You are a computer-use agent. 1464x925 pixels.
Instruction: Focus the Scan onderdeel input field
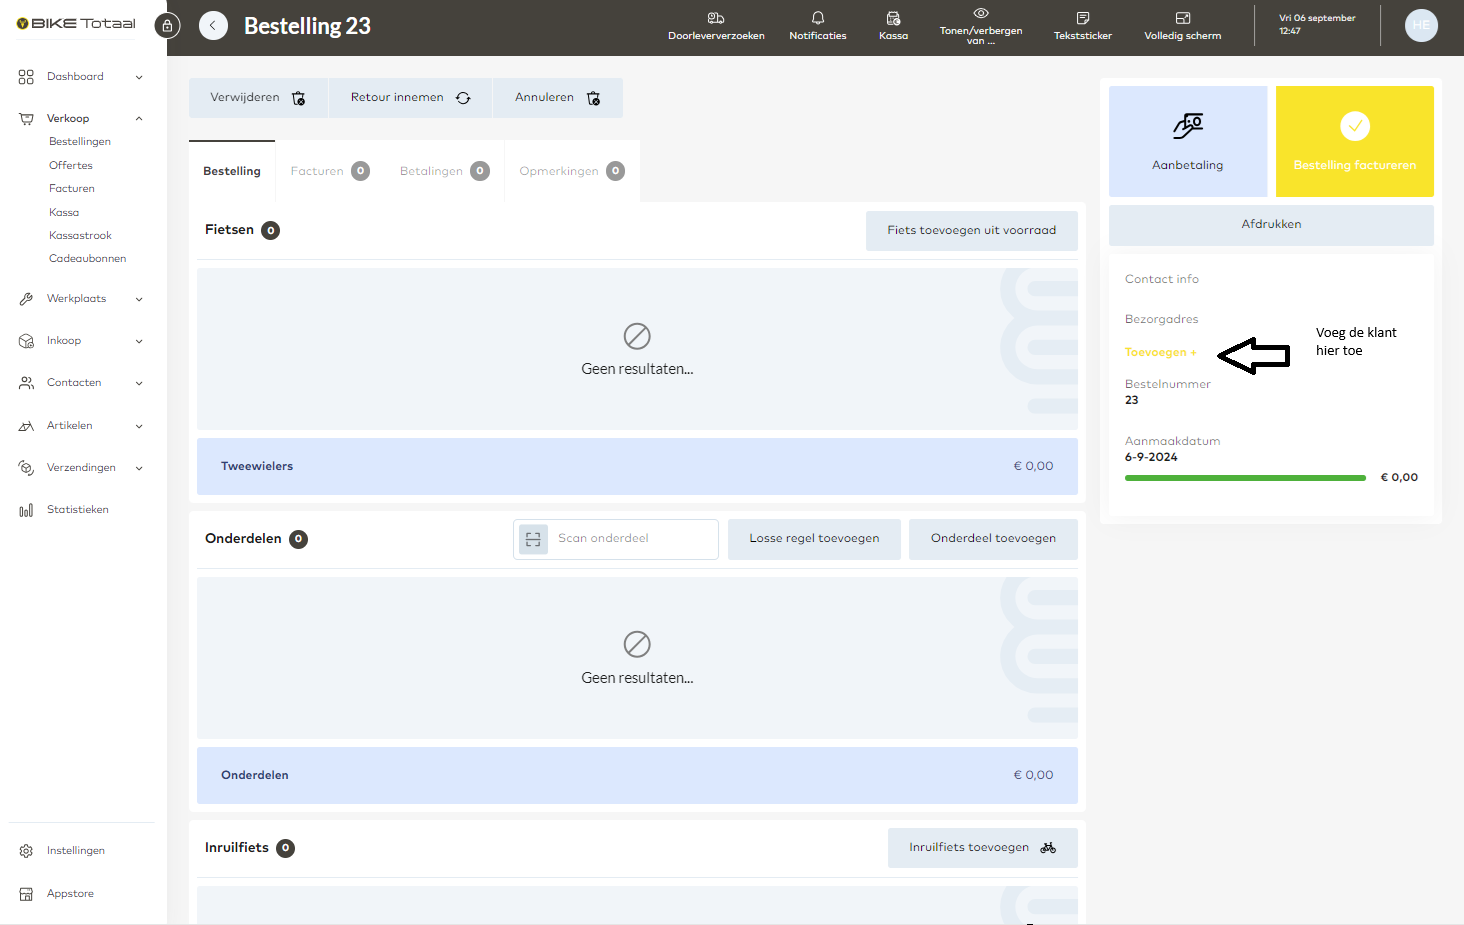pyautogui.click(x=633, y=539)
